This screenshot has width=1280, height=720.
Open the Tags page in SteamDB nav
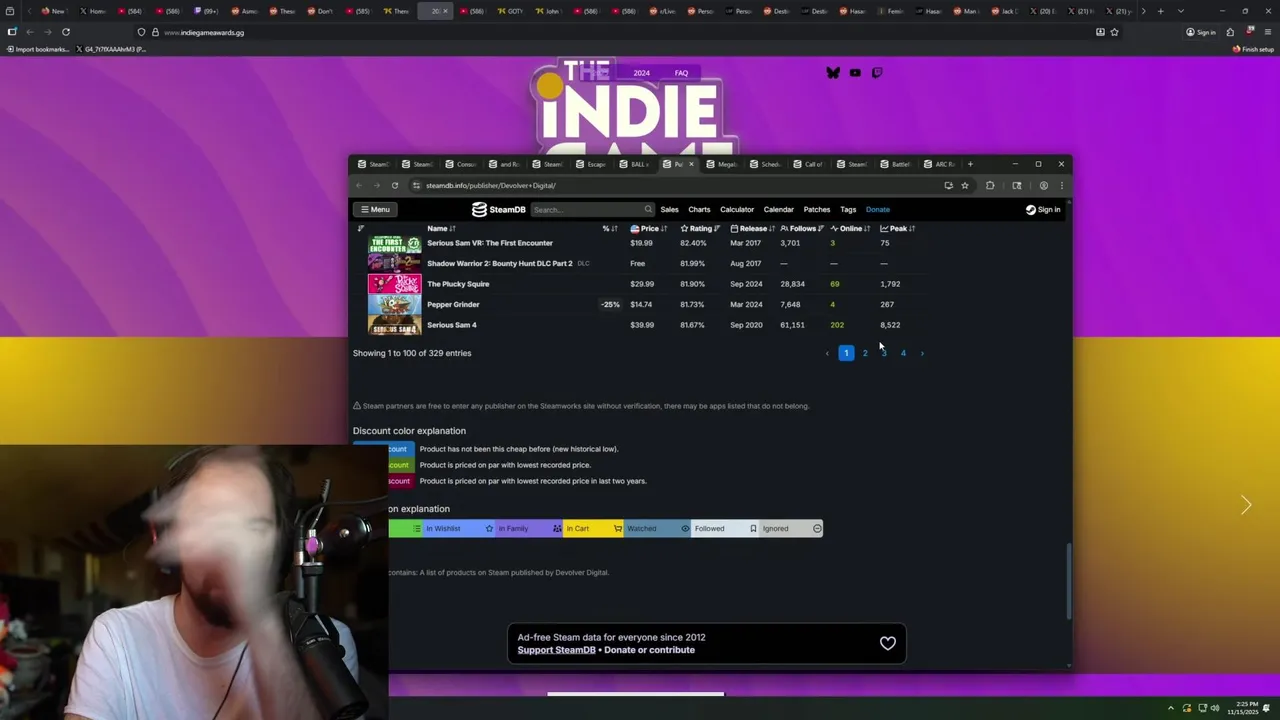click(x=848, y=209)
